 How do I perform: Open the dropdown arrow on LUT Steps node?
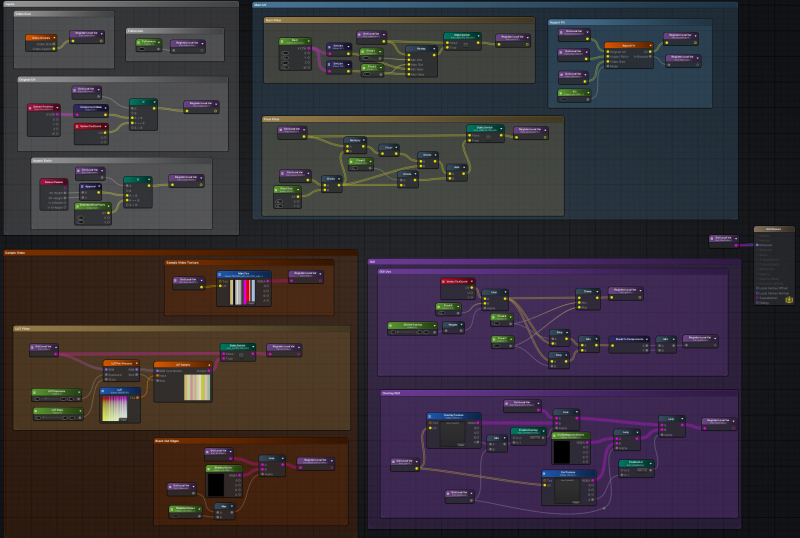point(82,413)
